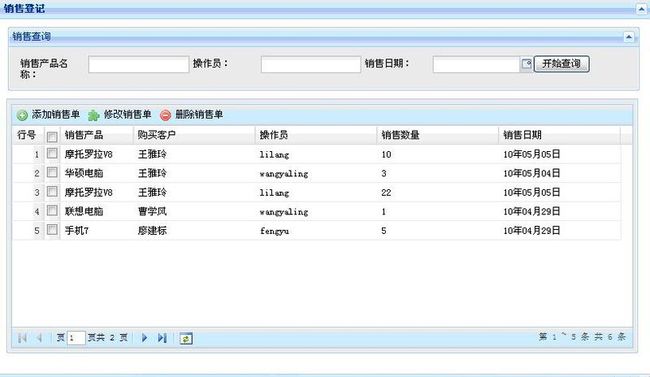650x377 pixels.
Task: Click the red delete sales order icon
Action: pyautogui.click(x=165, y=115)
